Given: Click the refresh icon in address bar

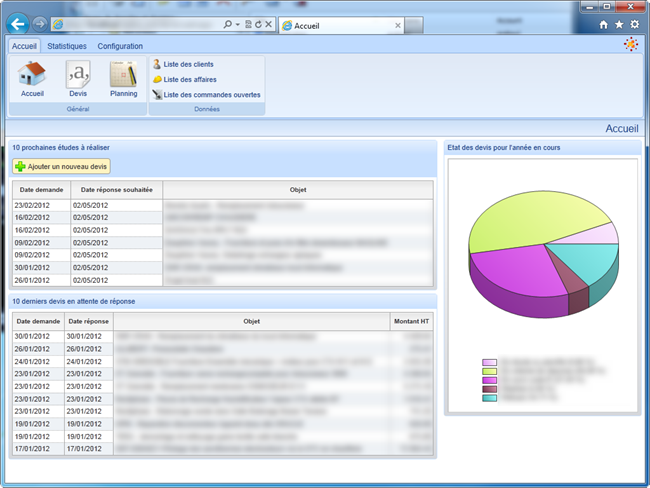Looking at the screenshot, I should coord(258,23).
